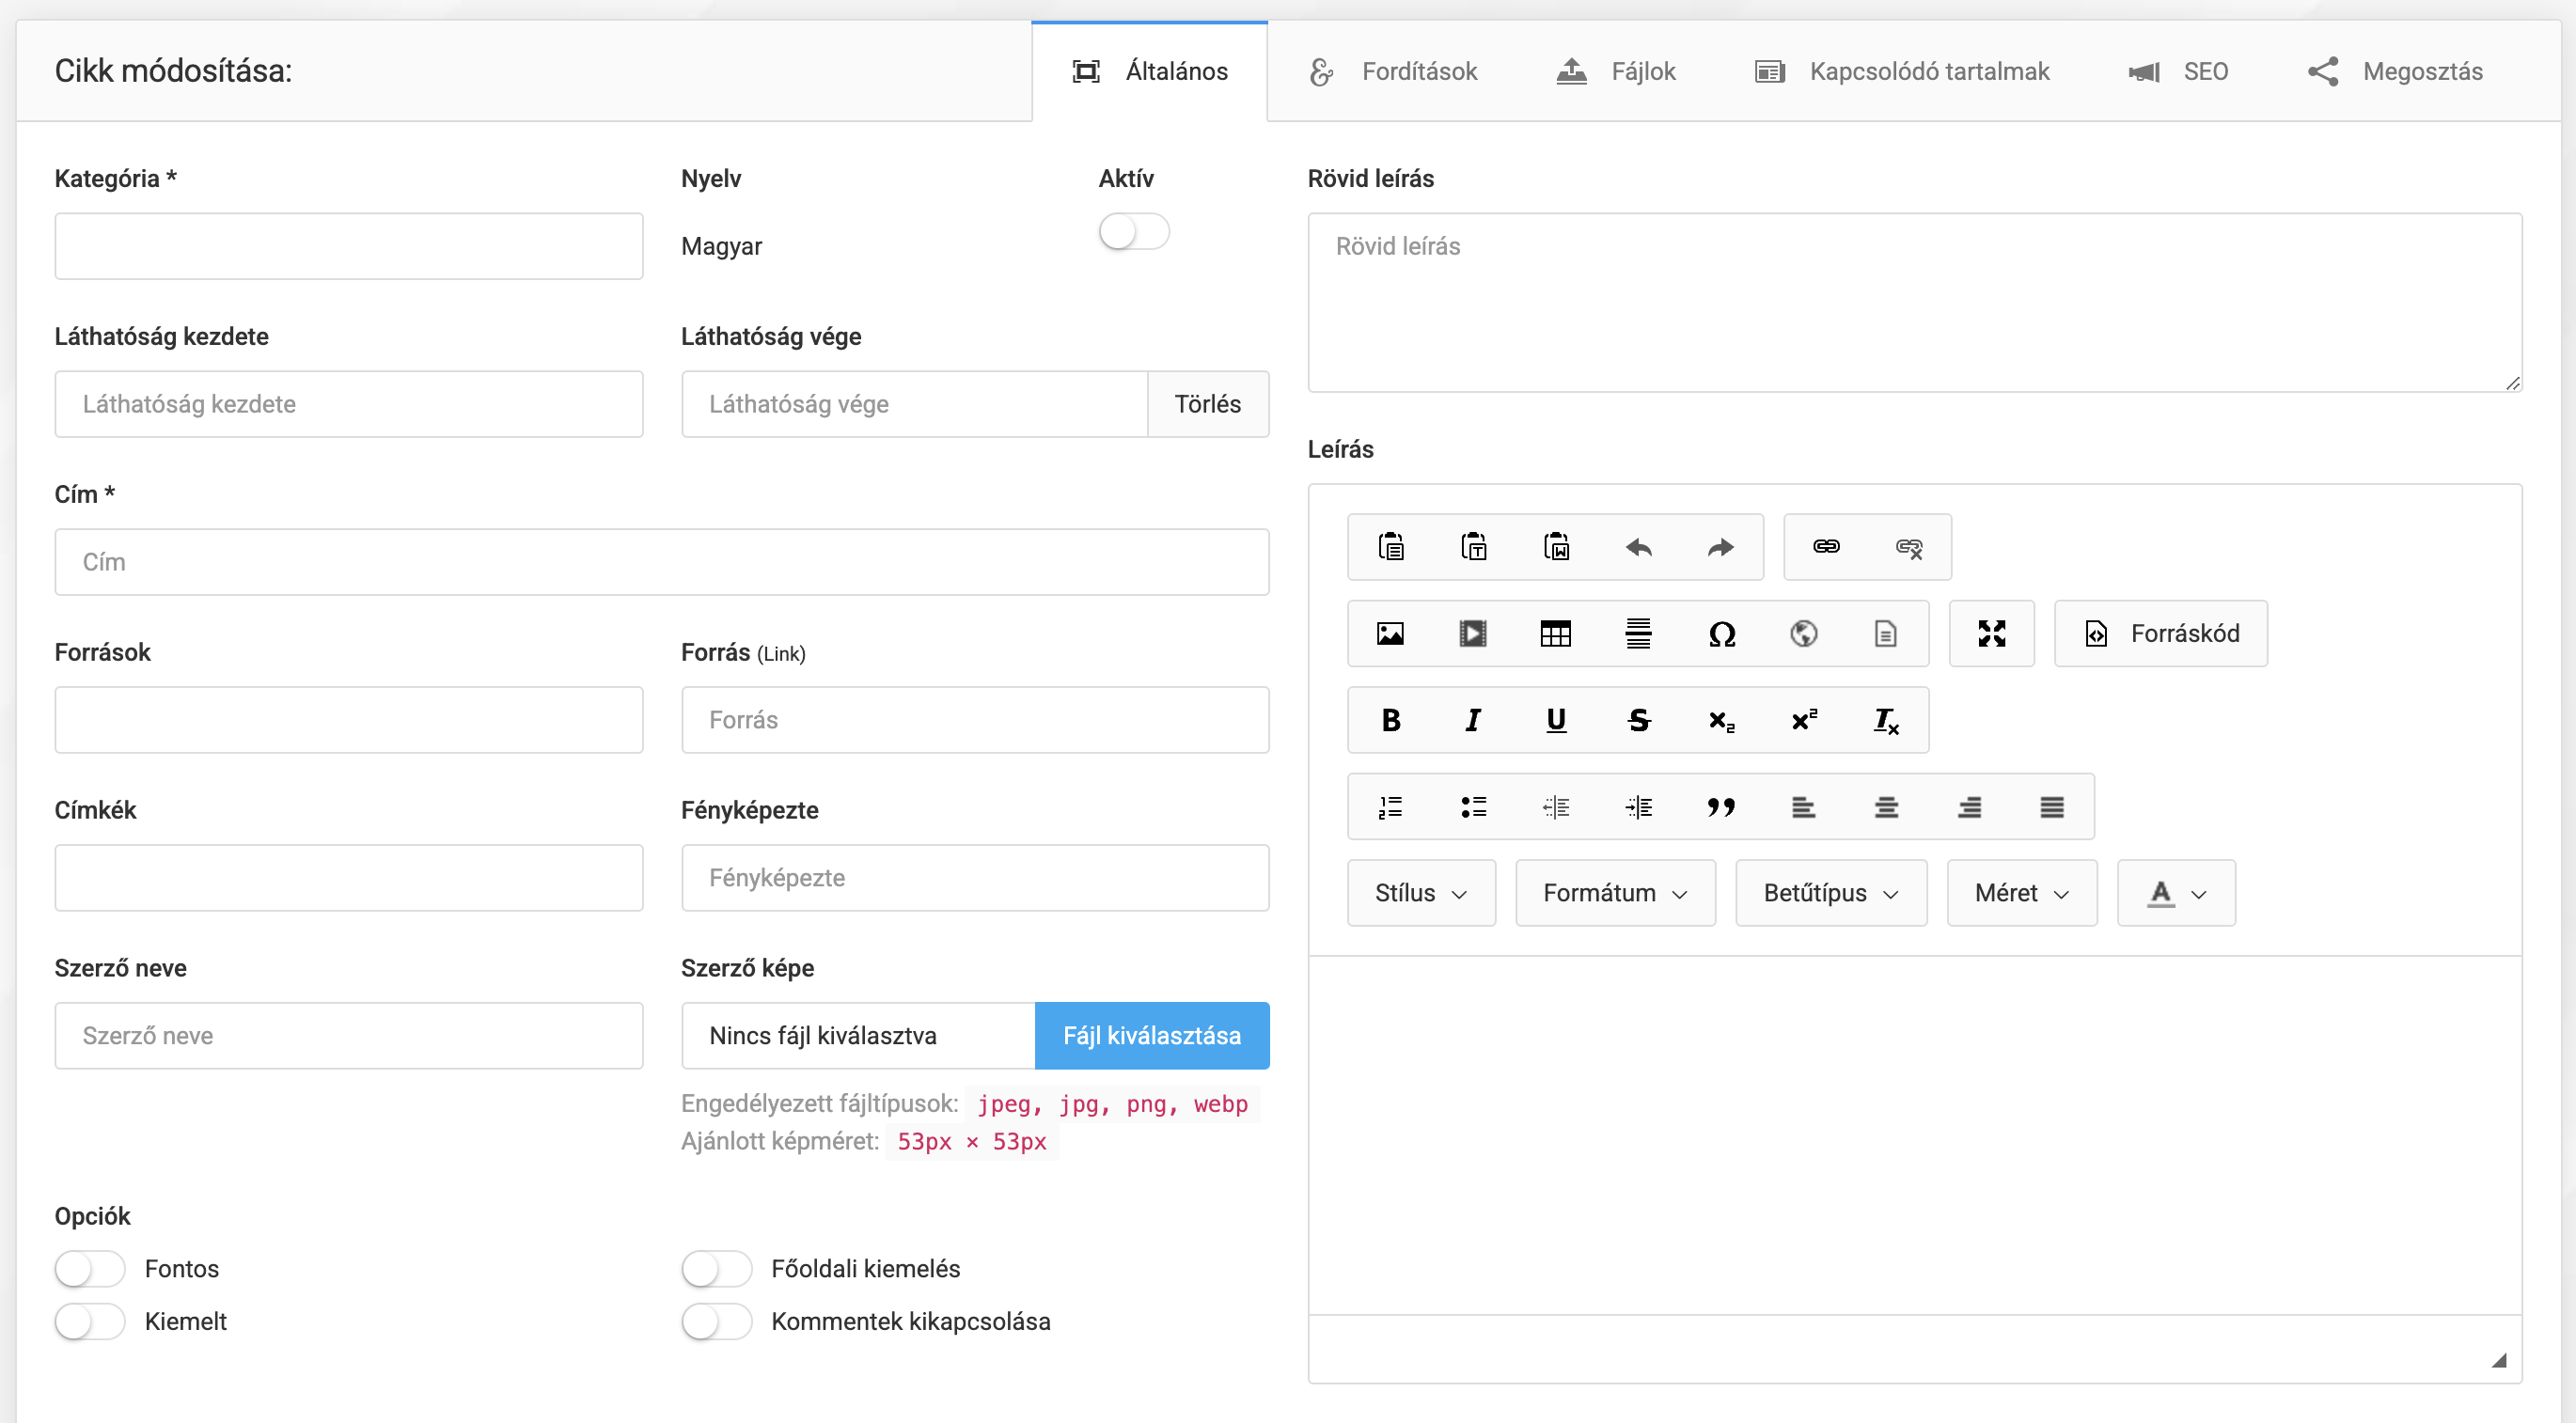Click the insert link icon
The width and height of the screenshot is (2576, 1423).
tap(1826, 547)
